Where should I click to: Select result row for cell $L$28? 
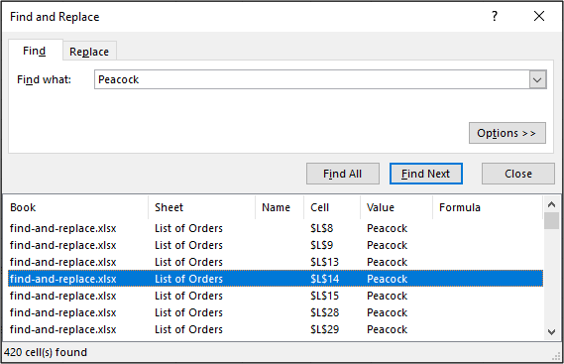pyautogui.click(x=276, y=313)
